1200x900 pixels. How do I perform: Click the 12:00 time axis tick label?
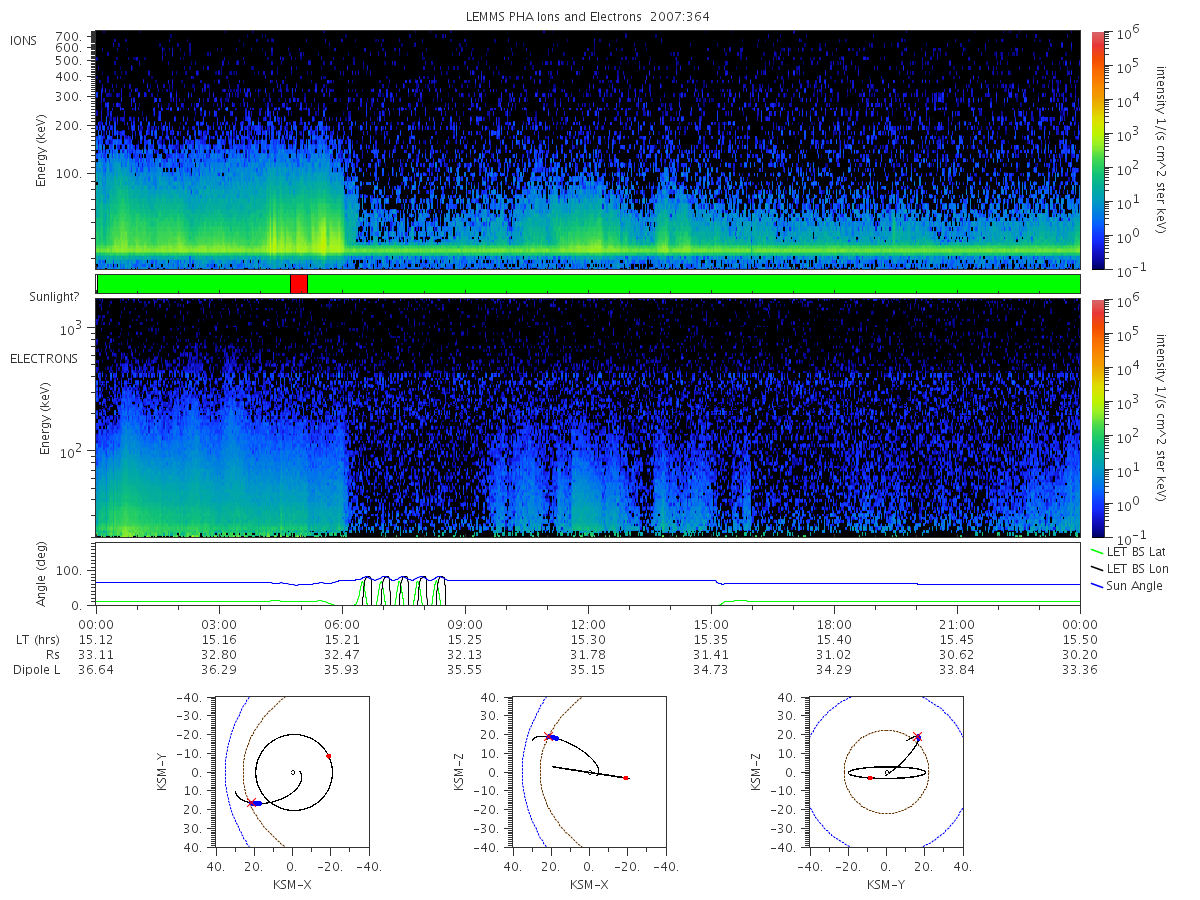point(588,621)
